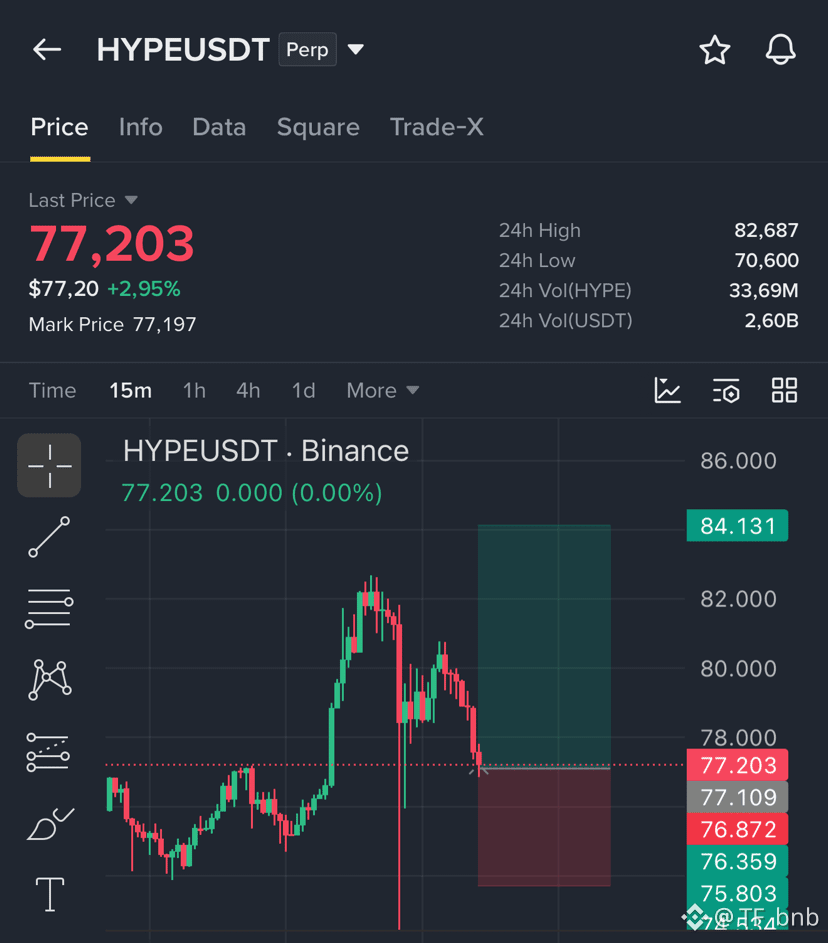The width and height of the screenshot is (828, 943).
Task: Click the 24h Vol(HYPE) value 33,69M
Action: [764, 290]
